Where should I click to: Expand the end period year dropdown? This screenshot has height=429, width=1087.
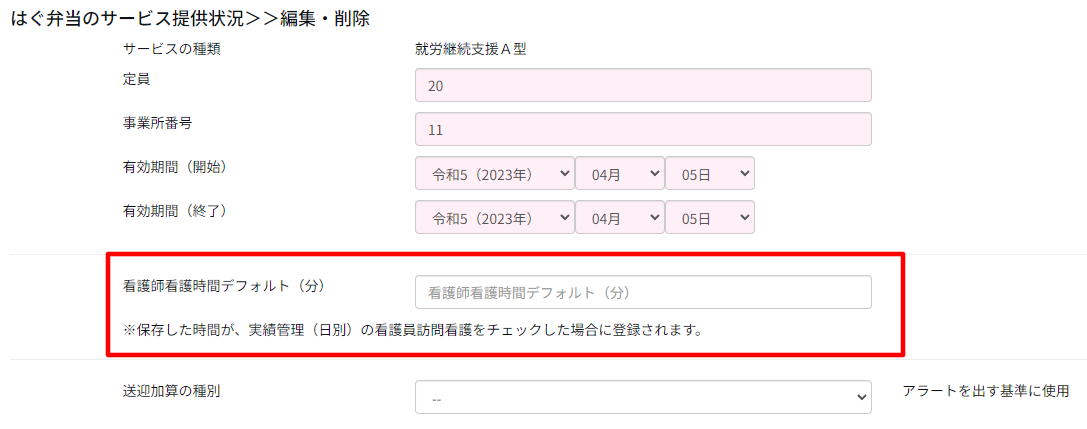tap(494, 218)
